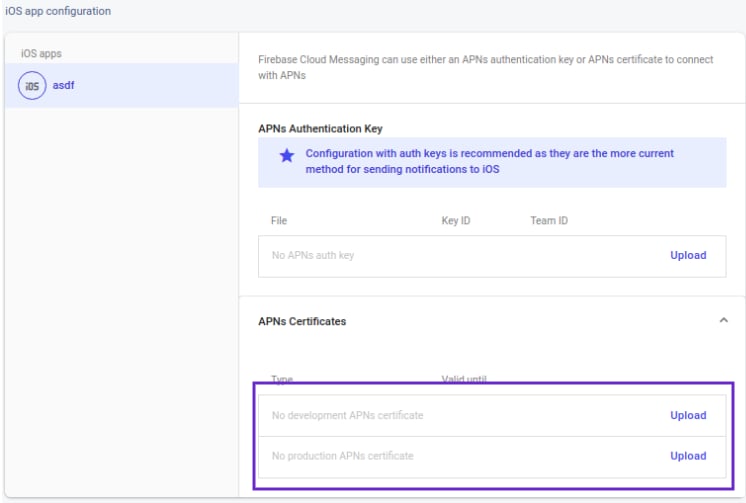Click the auth keys recommendation banner text

490,161
